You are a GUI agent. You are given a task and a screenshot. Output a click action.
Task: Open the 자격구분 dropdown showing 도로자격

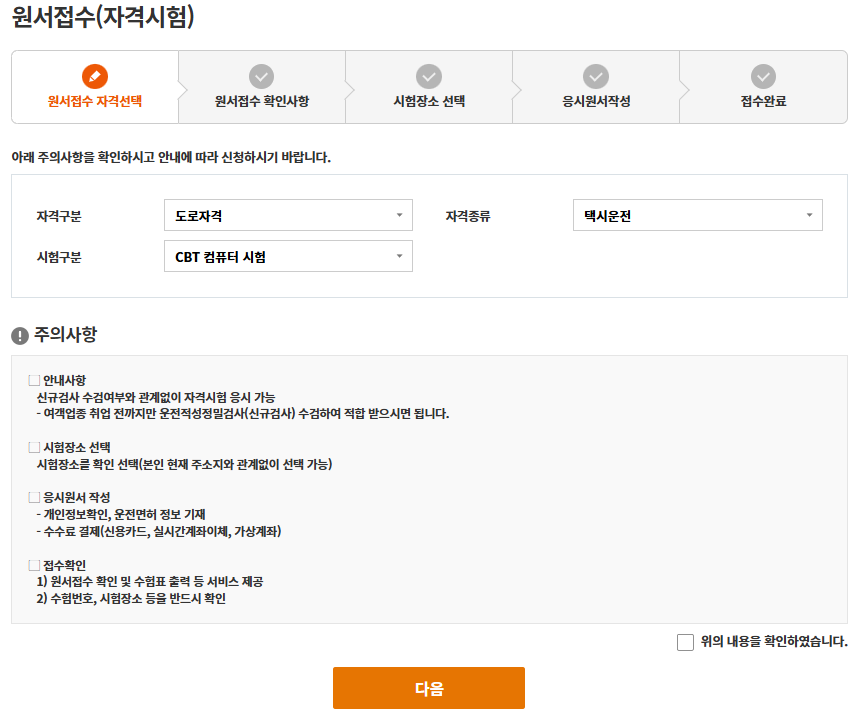click(288, 215)
